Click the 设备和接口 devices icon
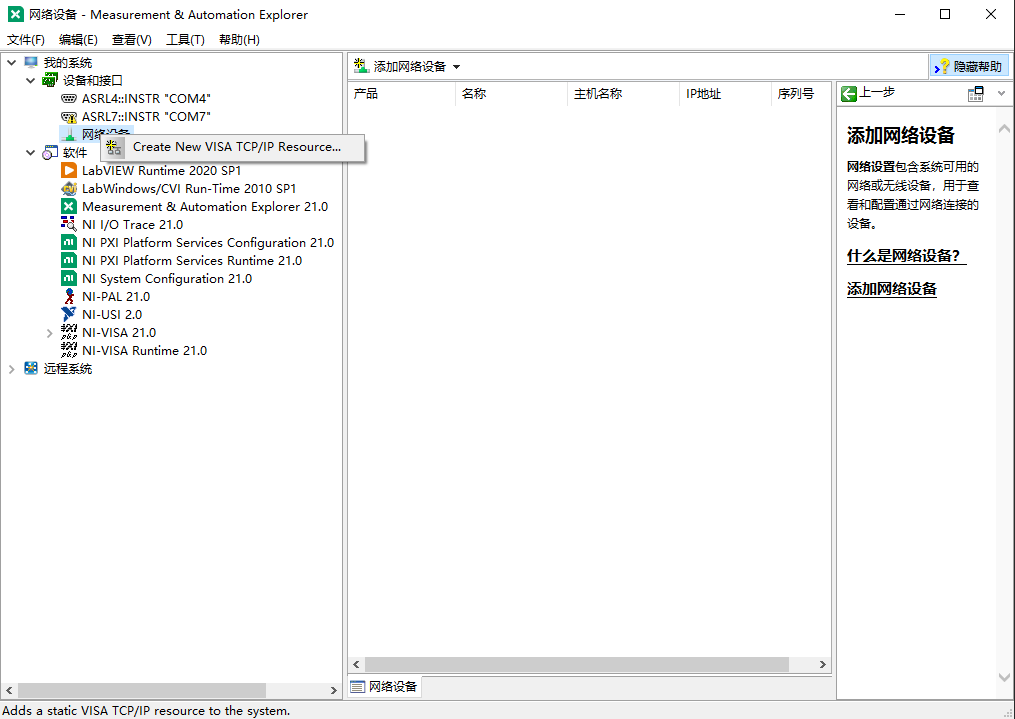This screenshot has height=719, width=1015. [50, 80]
